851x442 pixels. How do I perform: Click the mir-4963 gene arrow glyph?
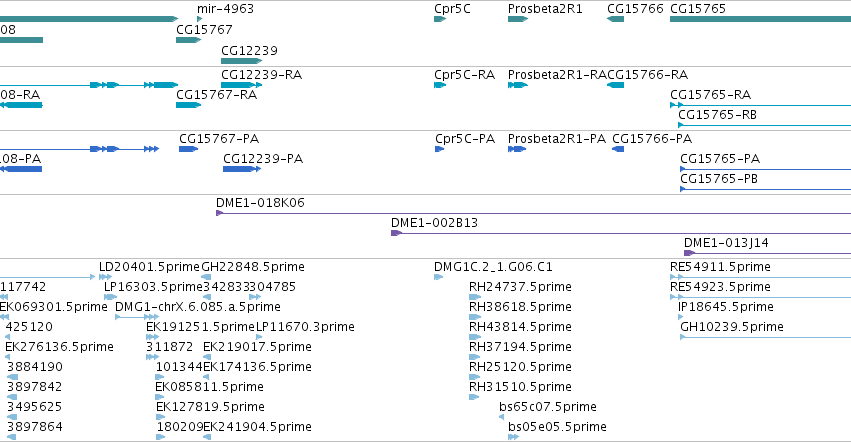point(200,19)
